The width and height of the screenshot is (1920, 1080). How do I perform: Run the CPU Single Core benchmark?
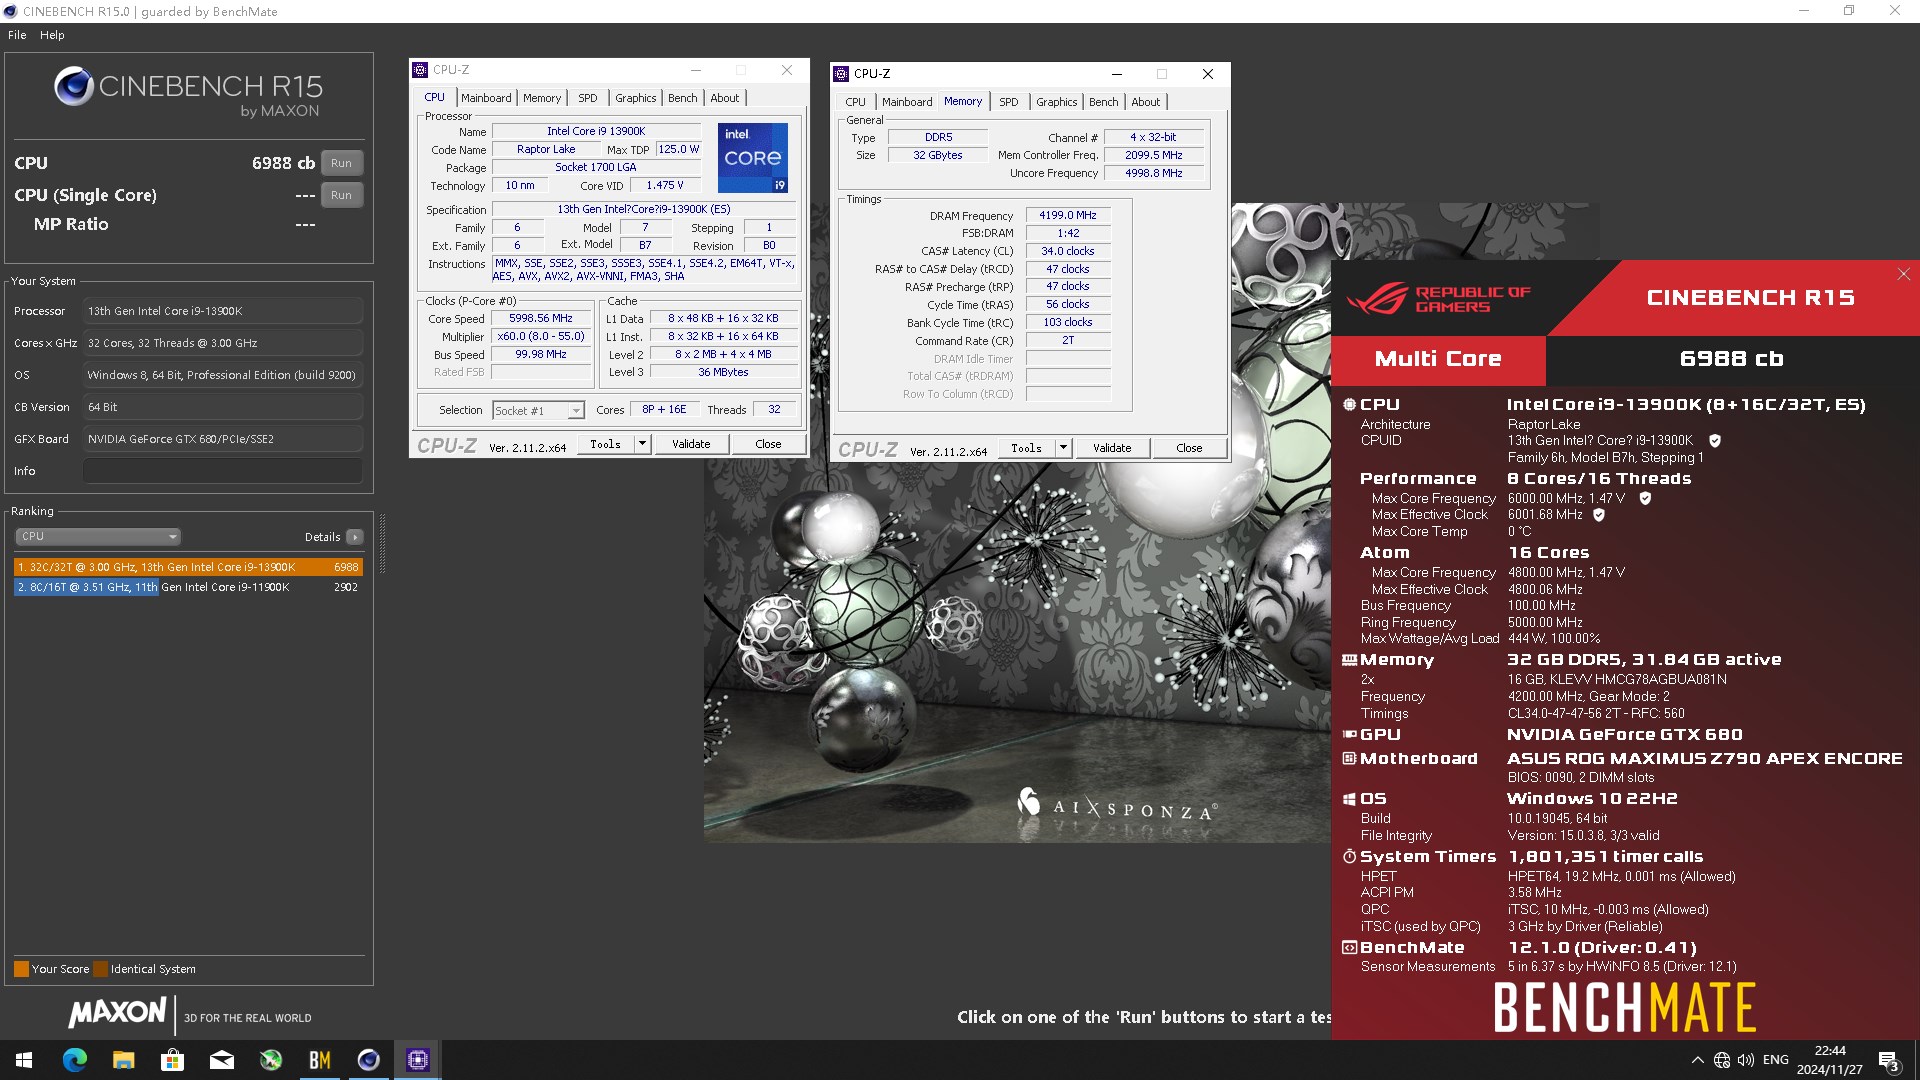click(341, 195)
